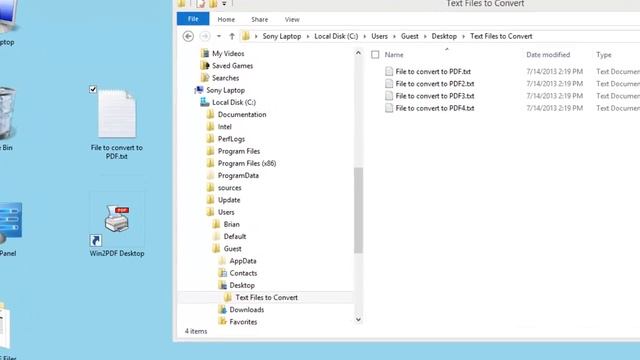The width and height of the screenshot is (640, 360).
Task: Click navigation pane scroll up arrow
Action: point(358,53)
